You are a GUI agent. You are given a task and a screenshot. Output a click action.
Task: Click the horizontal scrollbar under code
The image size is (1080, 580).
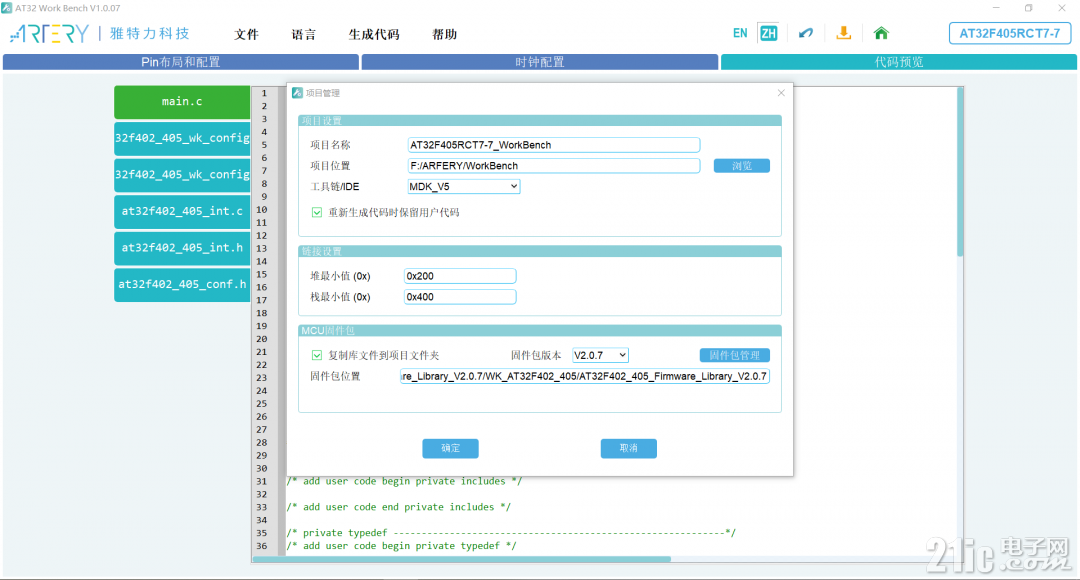[x=461, y=559]
